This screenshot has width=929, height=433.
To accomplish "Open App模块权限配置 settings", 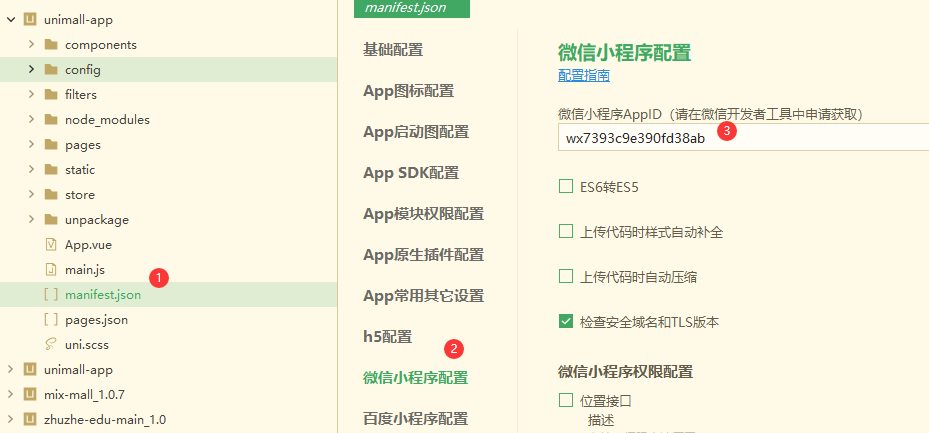I will coord(424,213).
